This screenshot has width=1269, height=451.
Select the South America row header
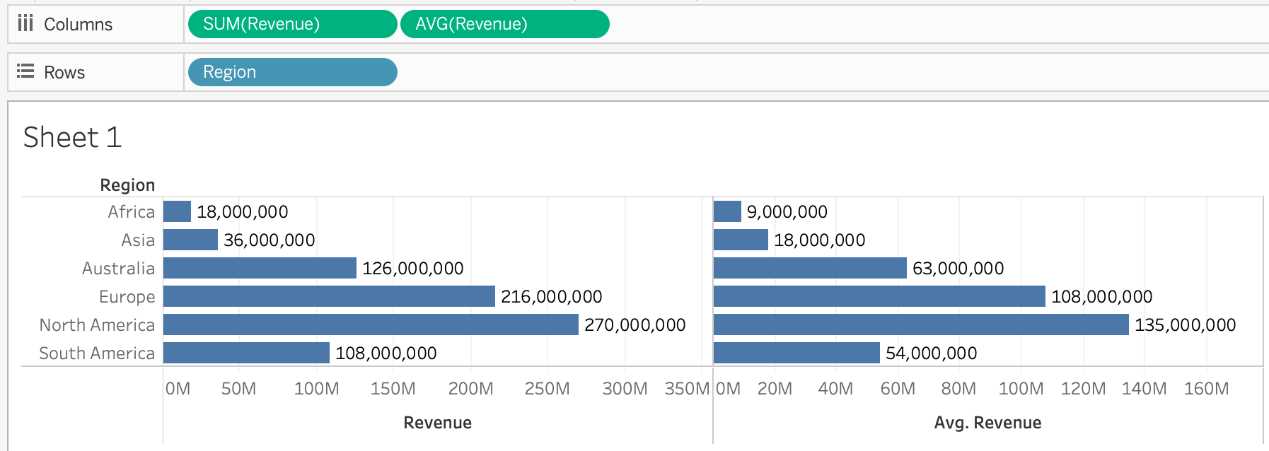click(x=97, y=353)
